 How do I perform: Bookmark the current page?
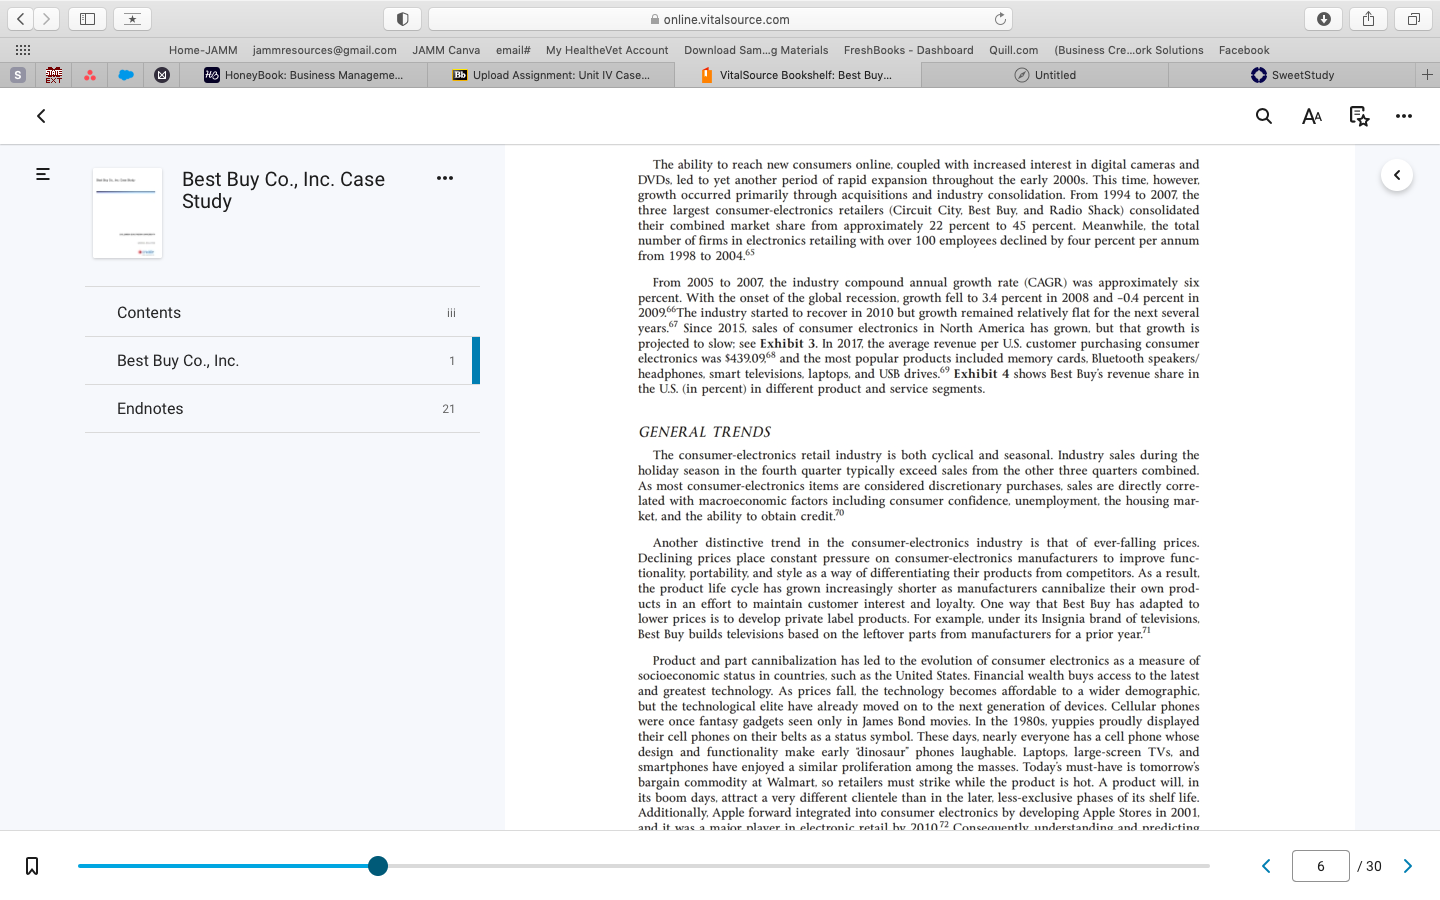(x=32, y=866)
